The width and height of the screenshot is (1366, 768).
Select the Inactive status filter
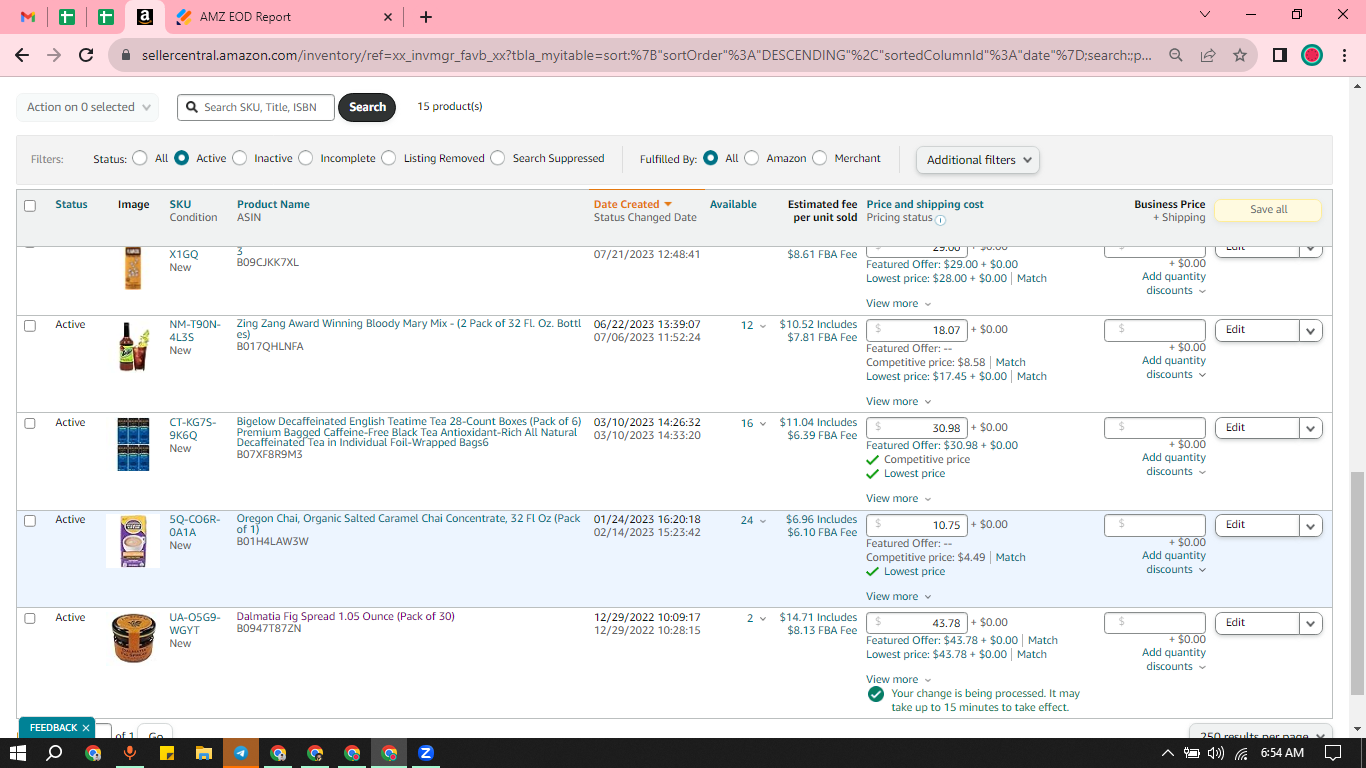click(239, 158)
